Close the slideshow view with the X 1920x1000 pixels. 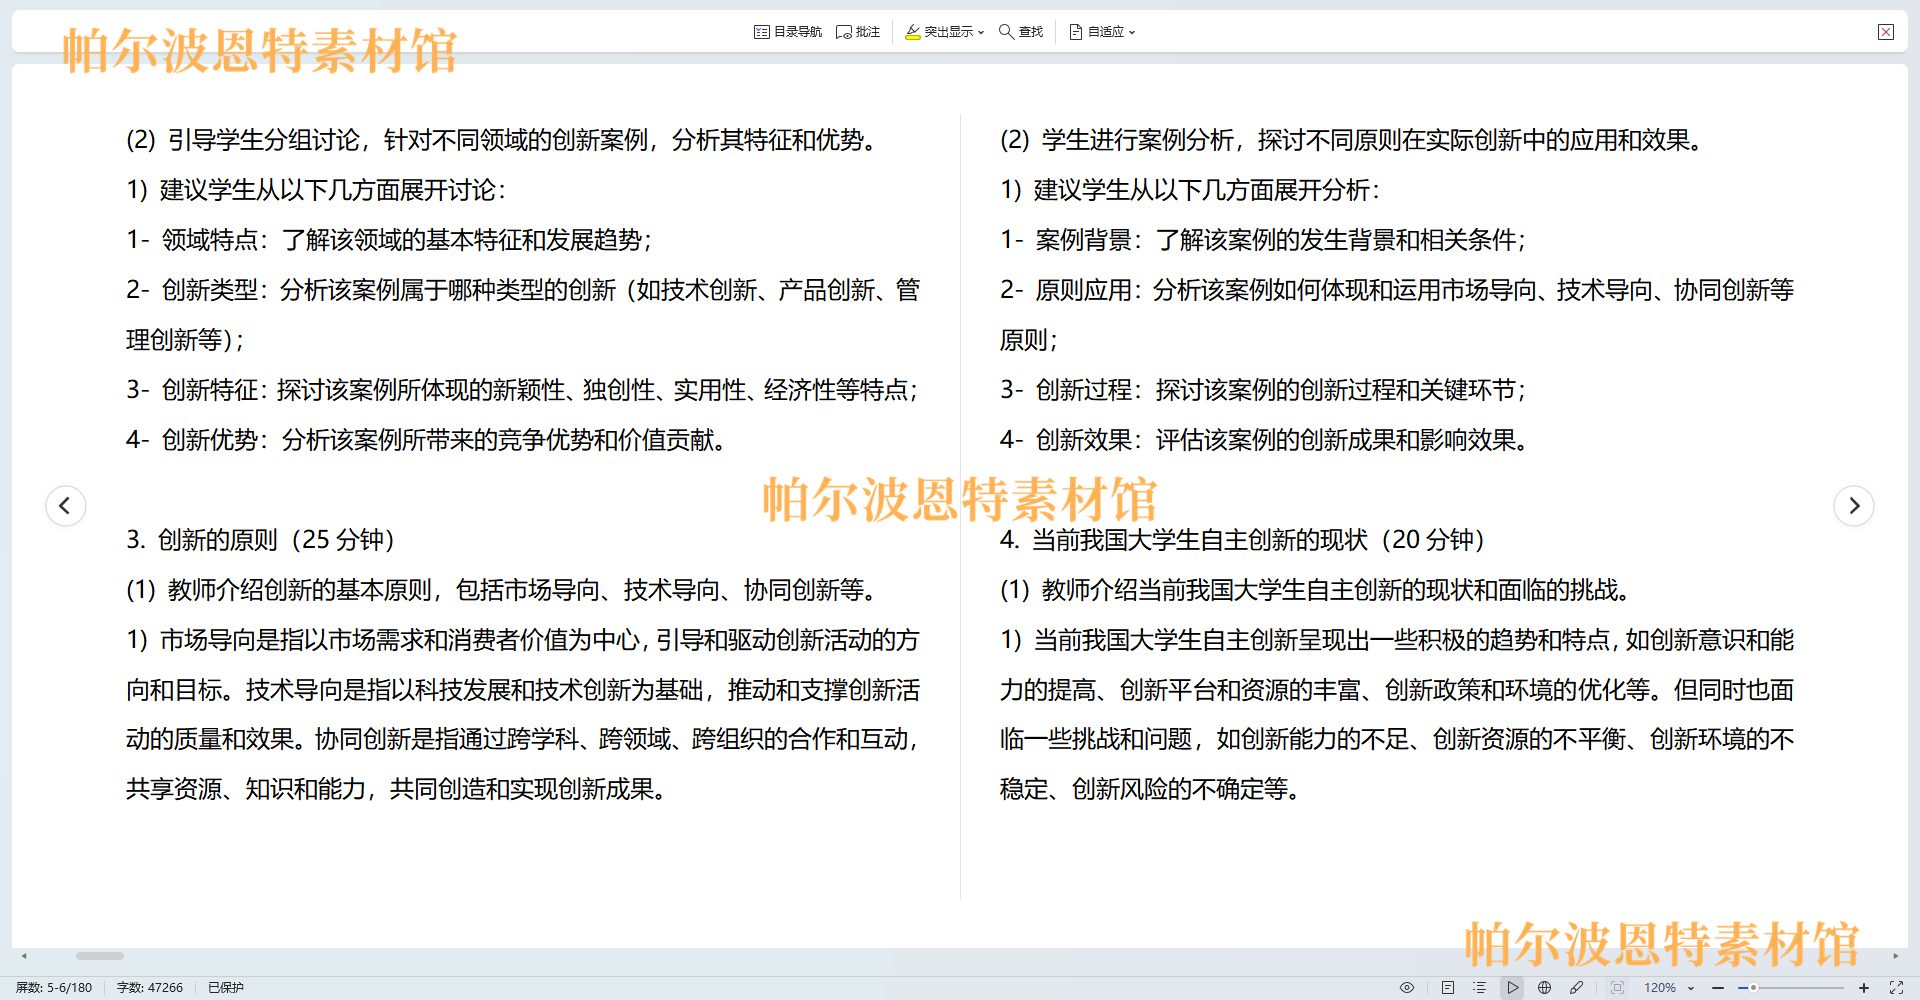point(1886,32)
